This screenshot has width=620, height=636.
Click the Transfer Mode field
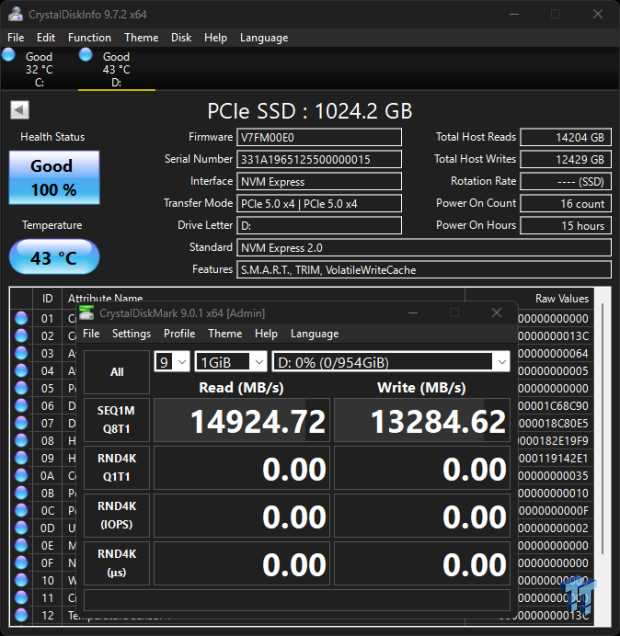(x=319, y=204)
